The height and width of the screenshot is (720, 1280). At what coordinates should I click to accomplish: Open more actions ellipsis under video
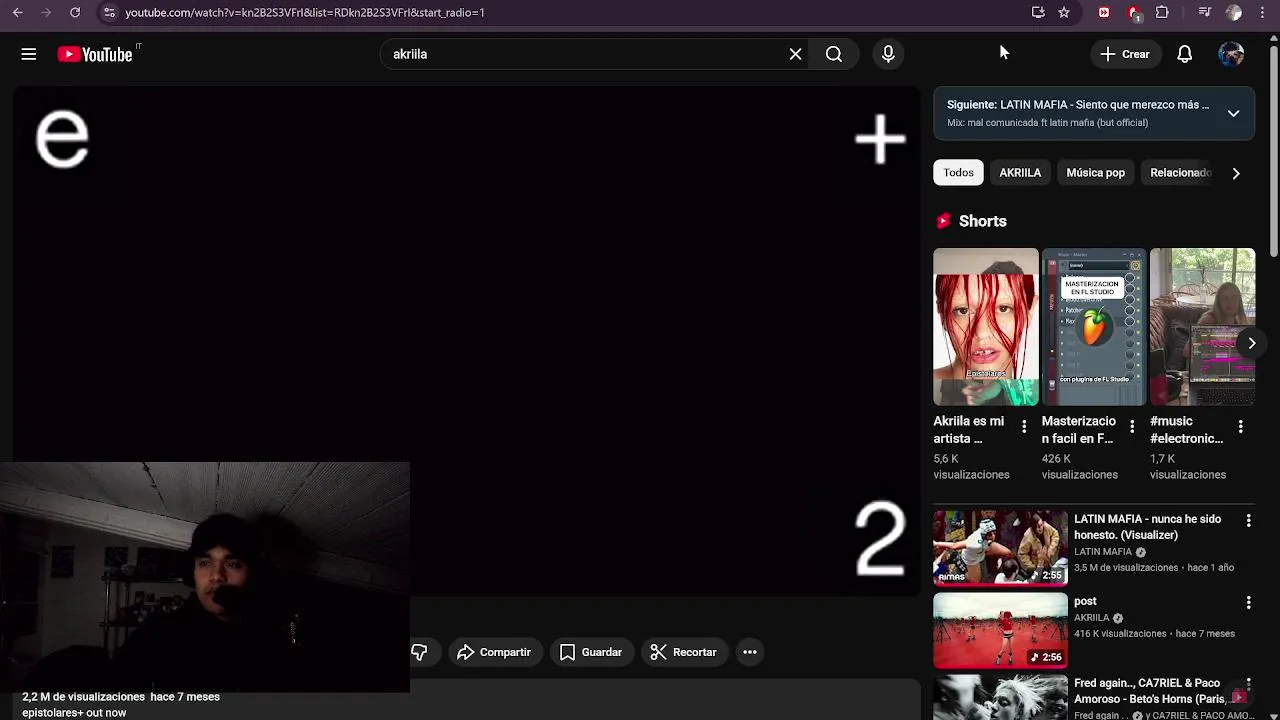click(x=750, y=652)
